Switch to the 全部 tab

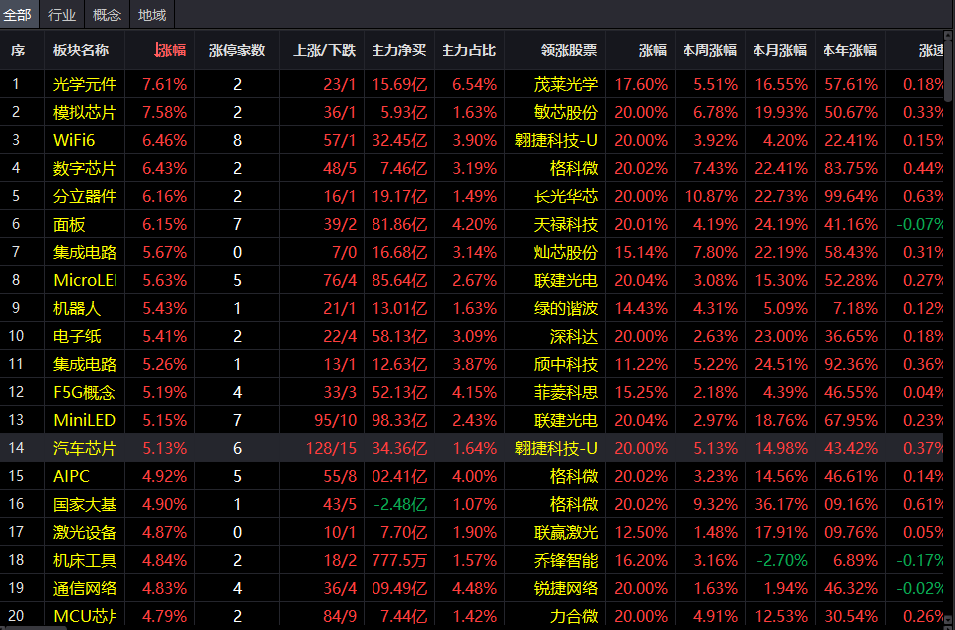click(18, 15)
